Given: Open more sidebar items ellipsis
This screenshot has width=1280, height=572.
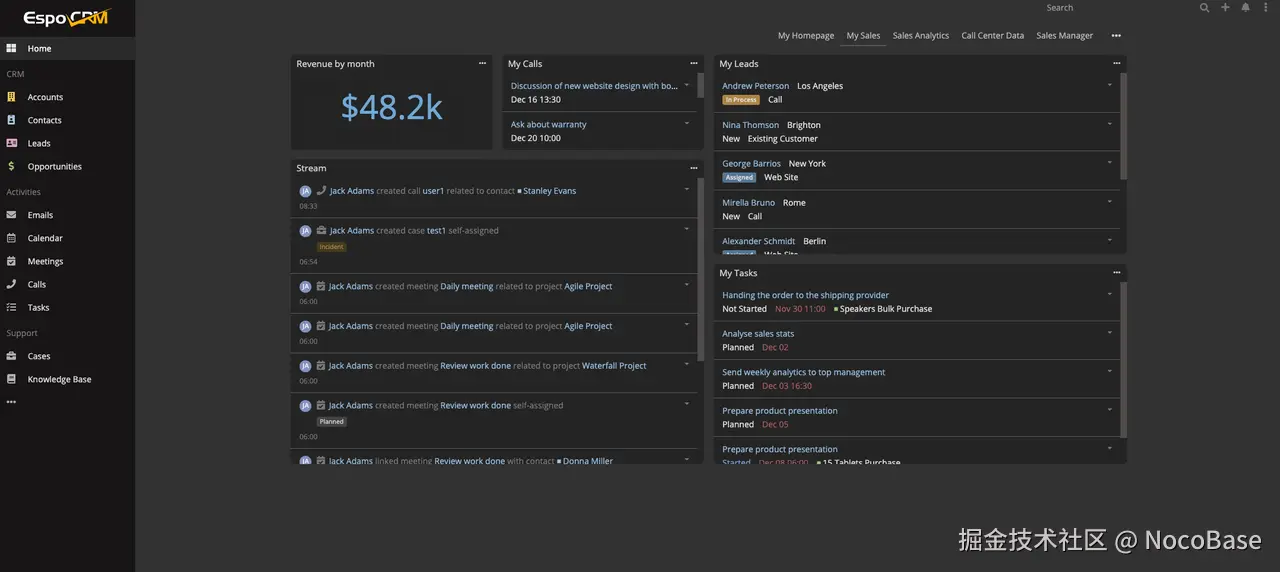Looking at the screenshot, I should click(x=11, y=402).
